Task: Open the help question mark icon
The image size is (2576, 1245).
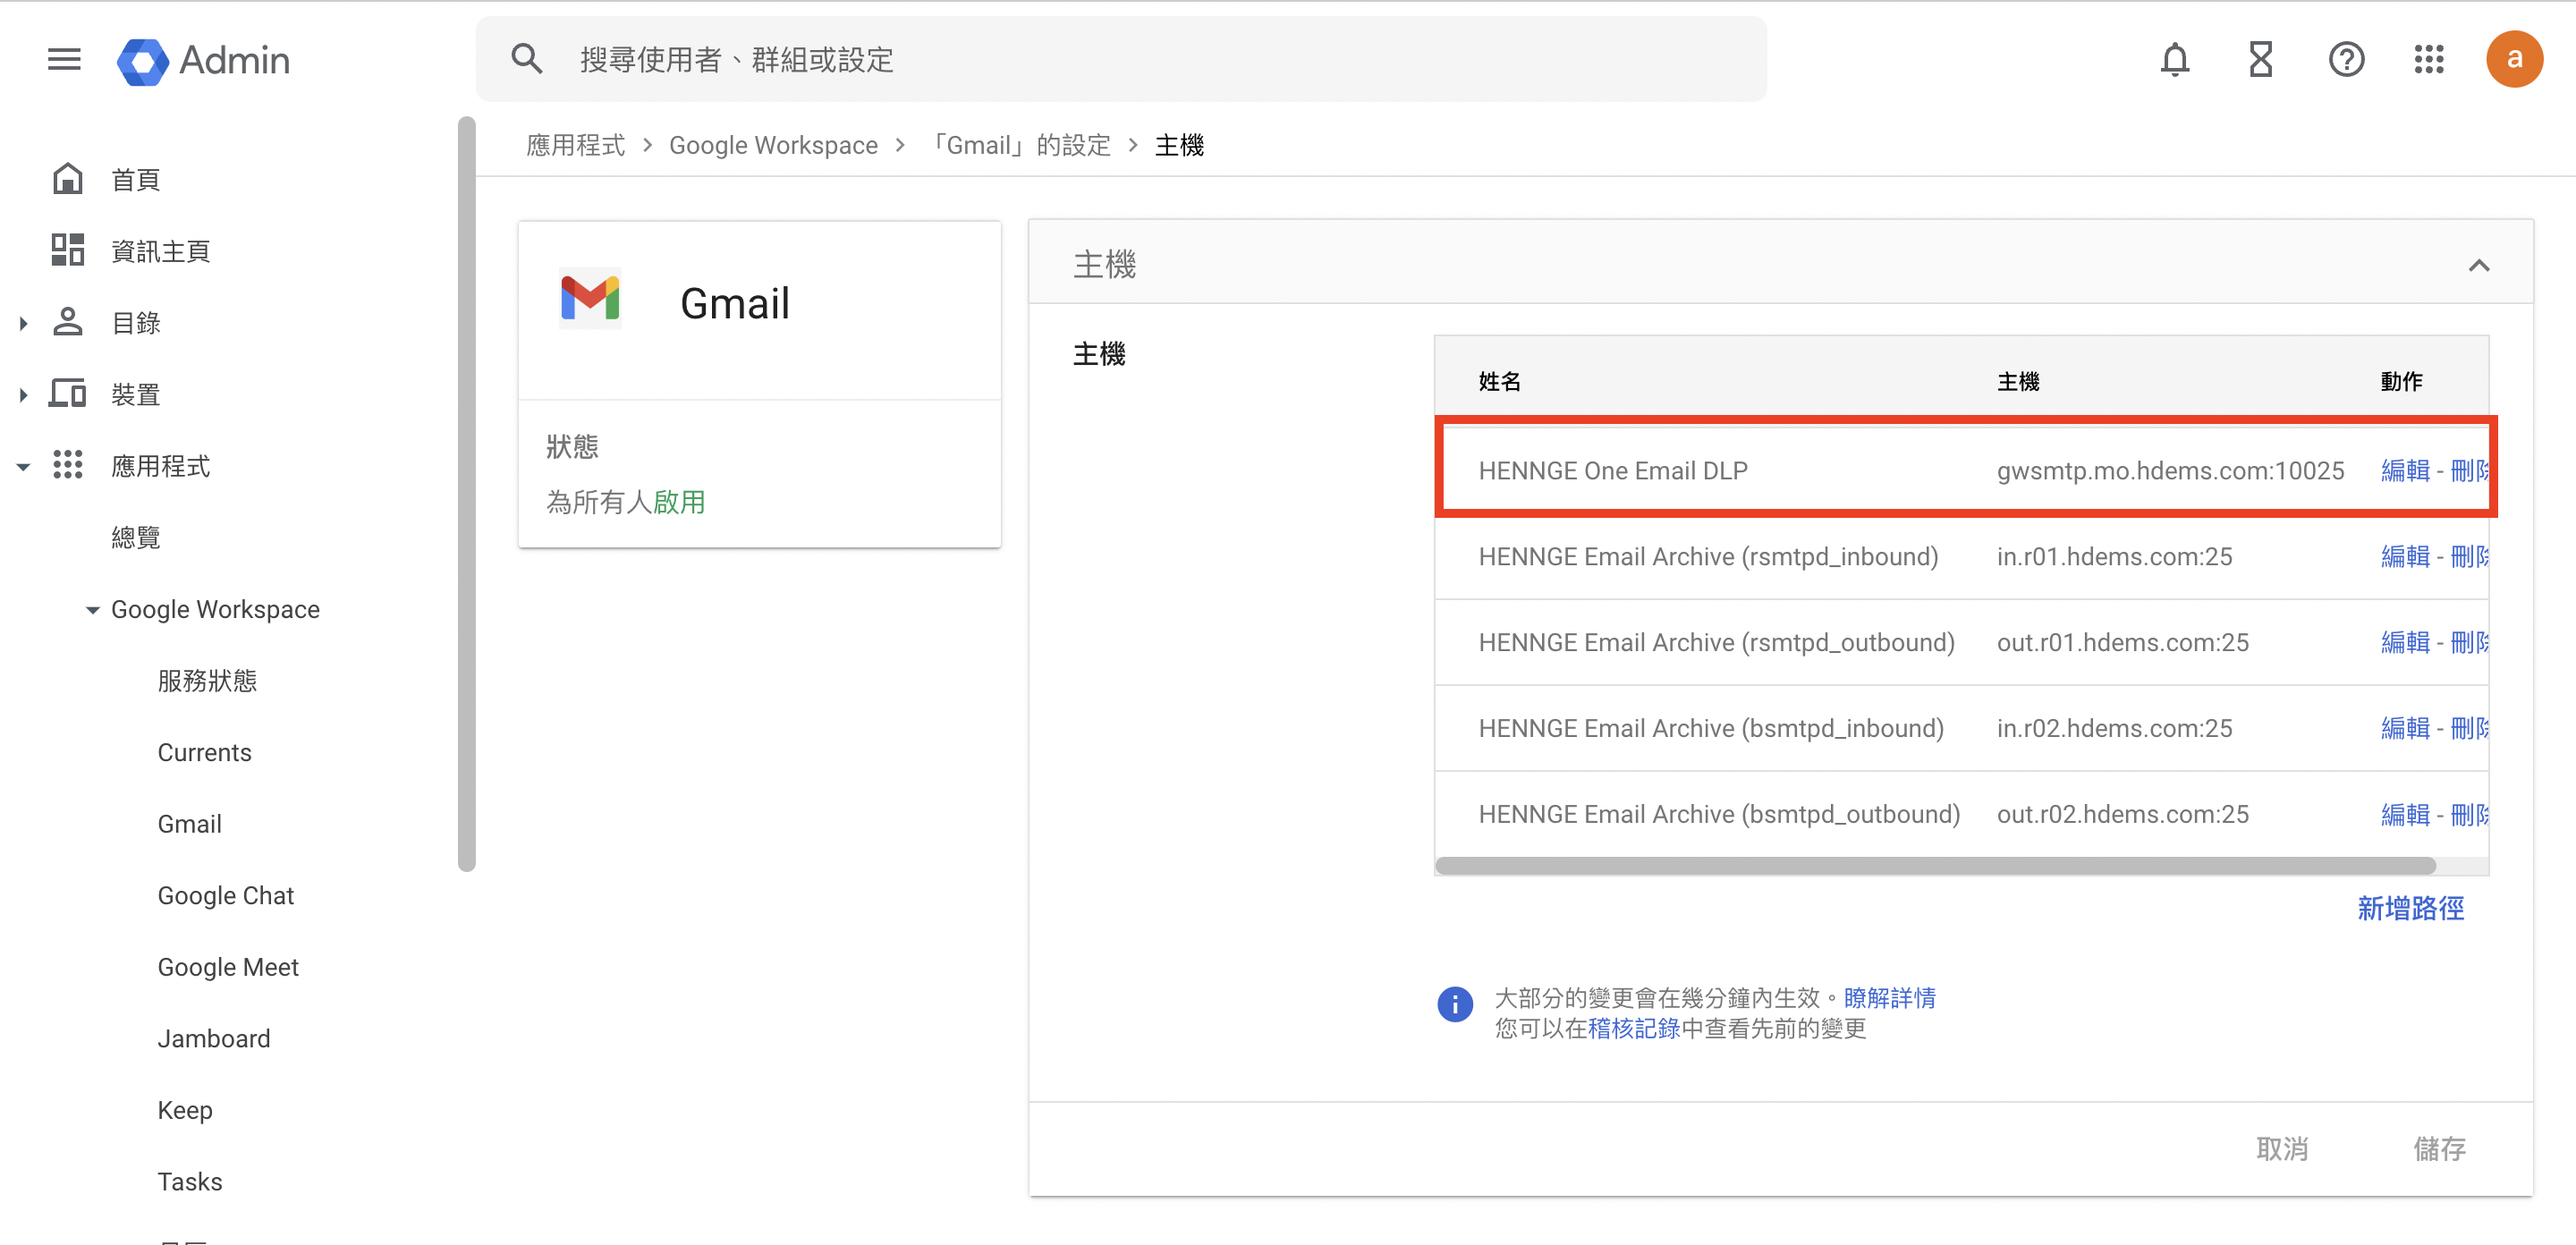Action: pyautogui.click(x=2346, y=60)
